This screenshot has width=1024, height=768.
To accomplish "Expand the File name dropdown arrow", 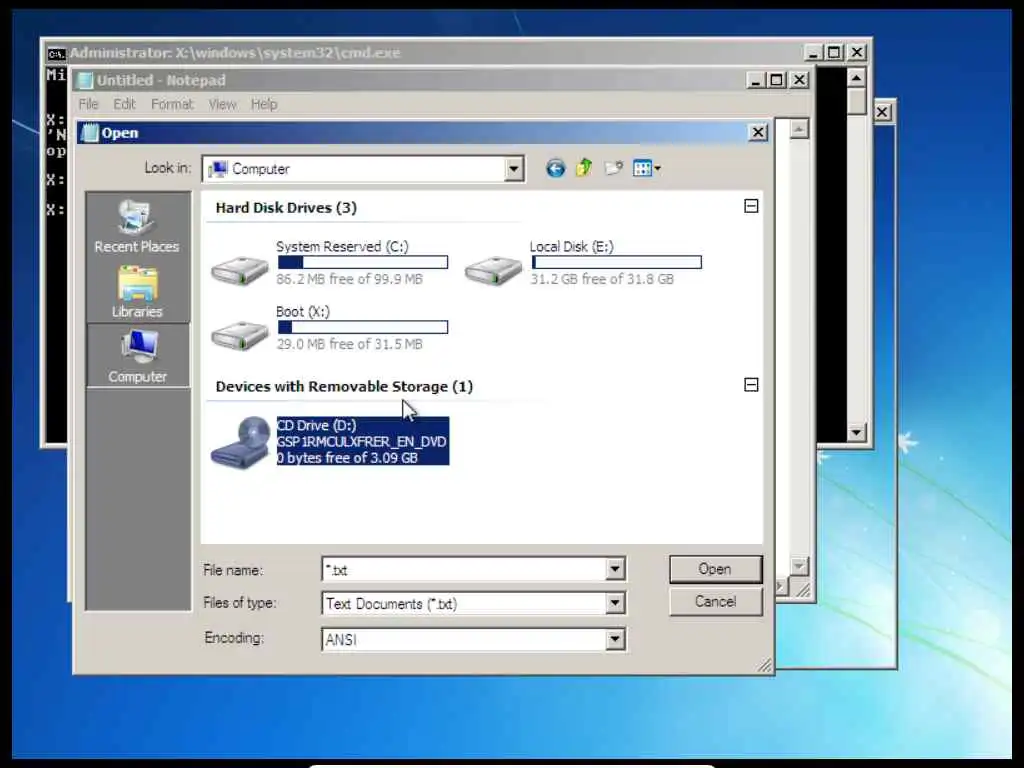I will [615, 569].
